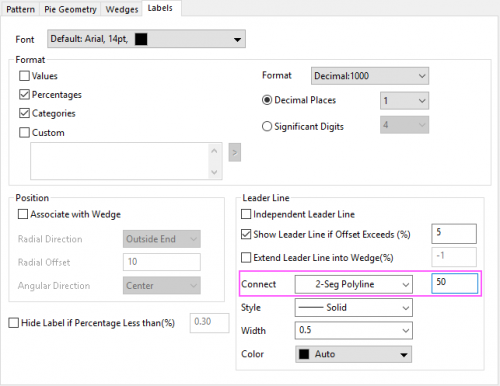Check Hide Label if Percentage Less than
Viewport: 500px width, 386px height.
[13, 323]
